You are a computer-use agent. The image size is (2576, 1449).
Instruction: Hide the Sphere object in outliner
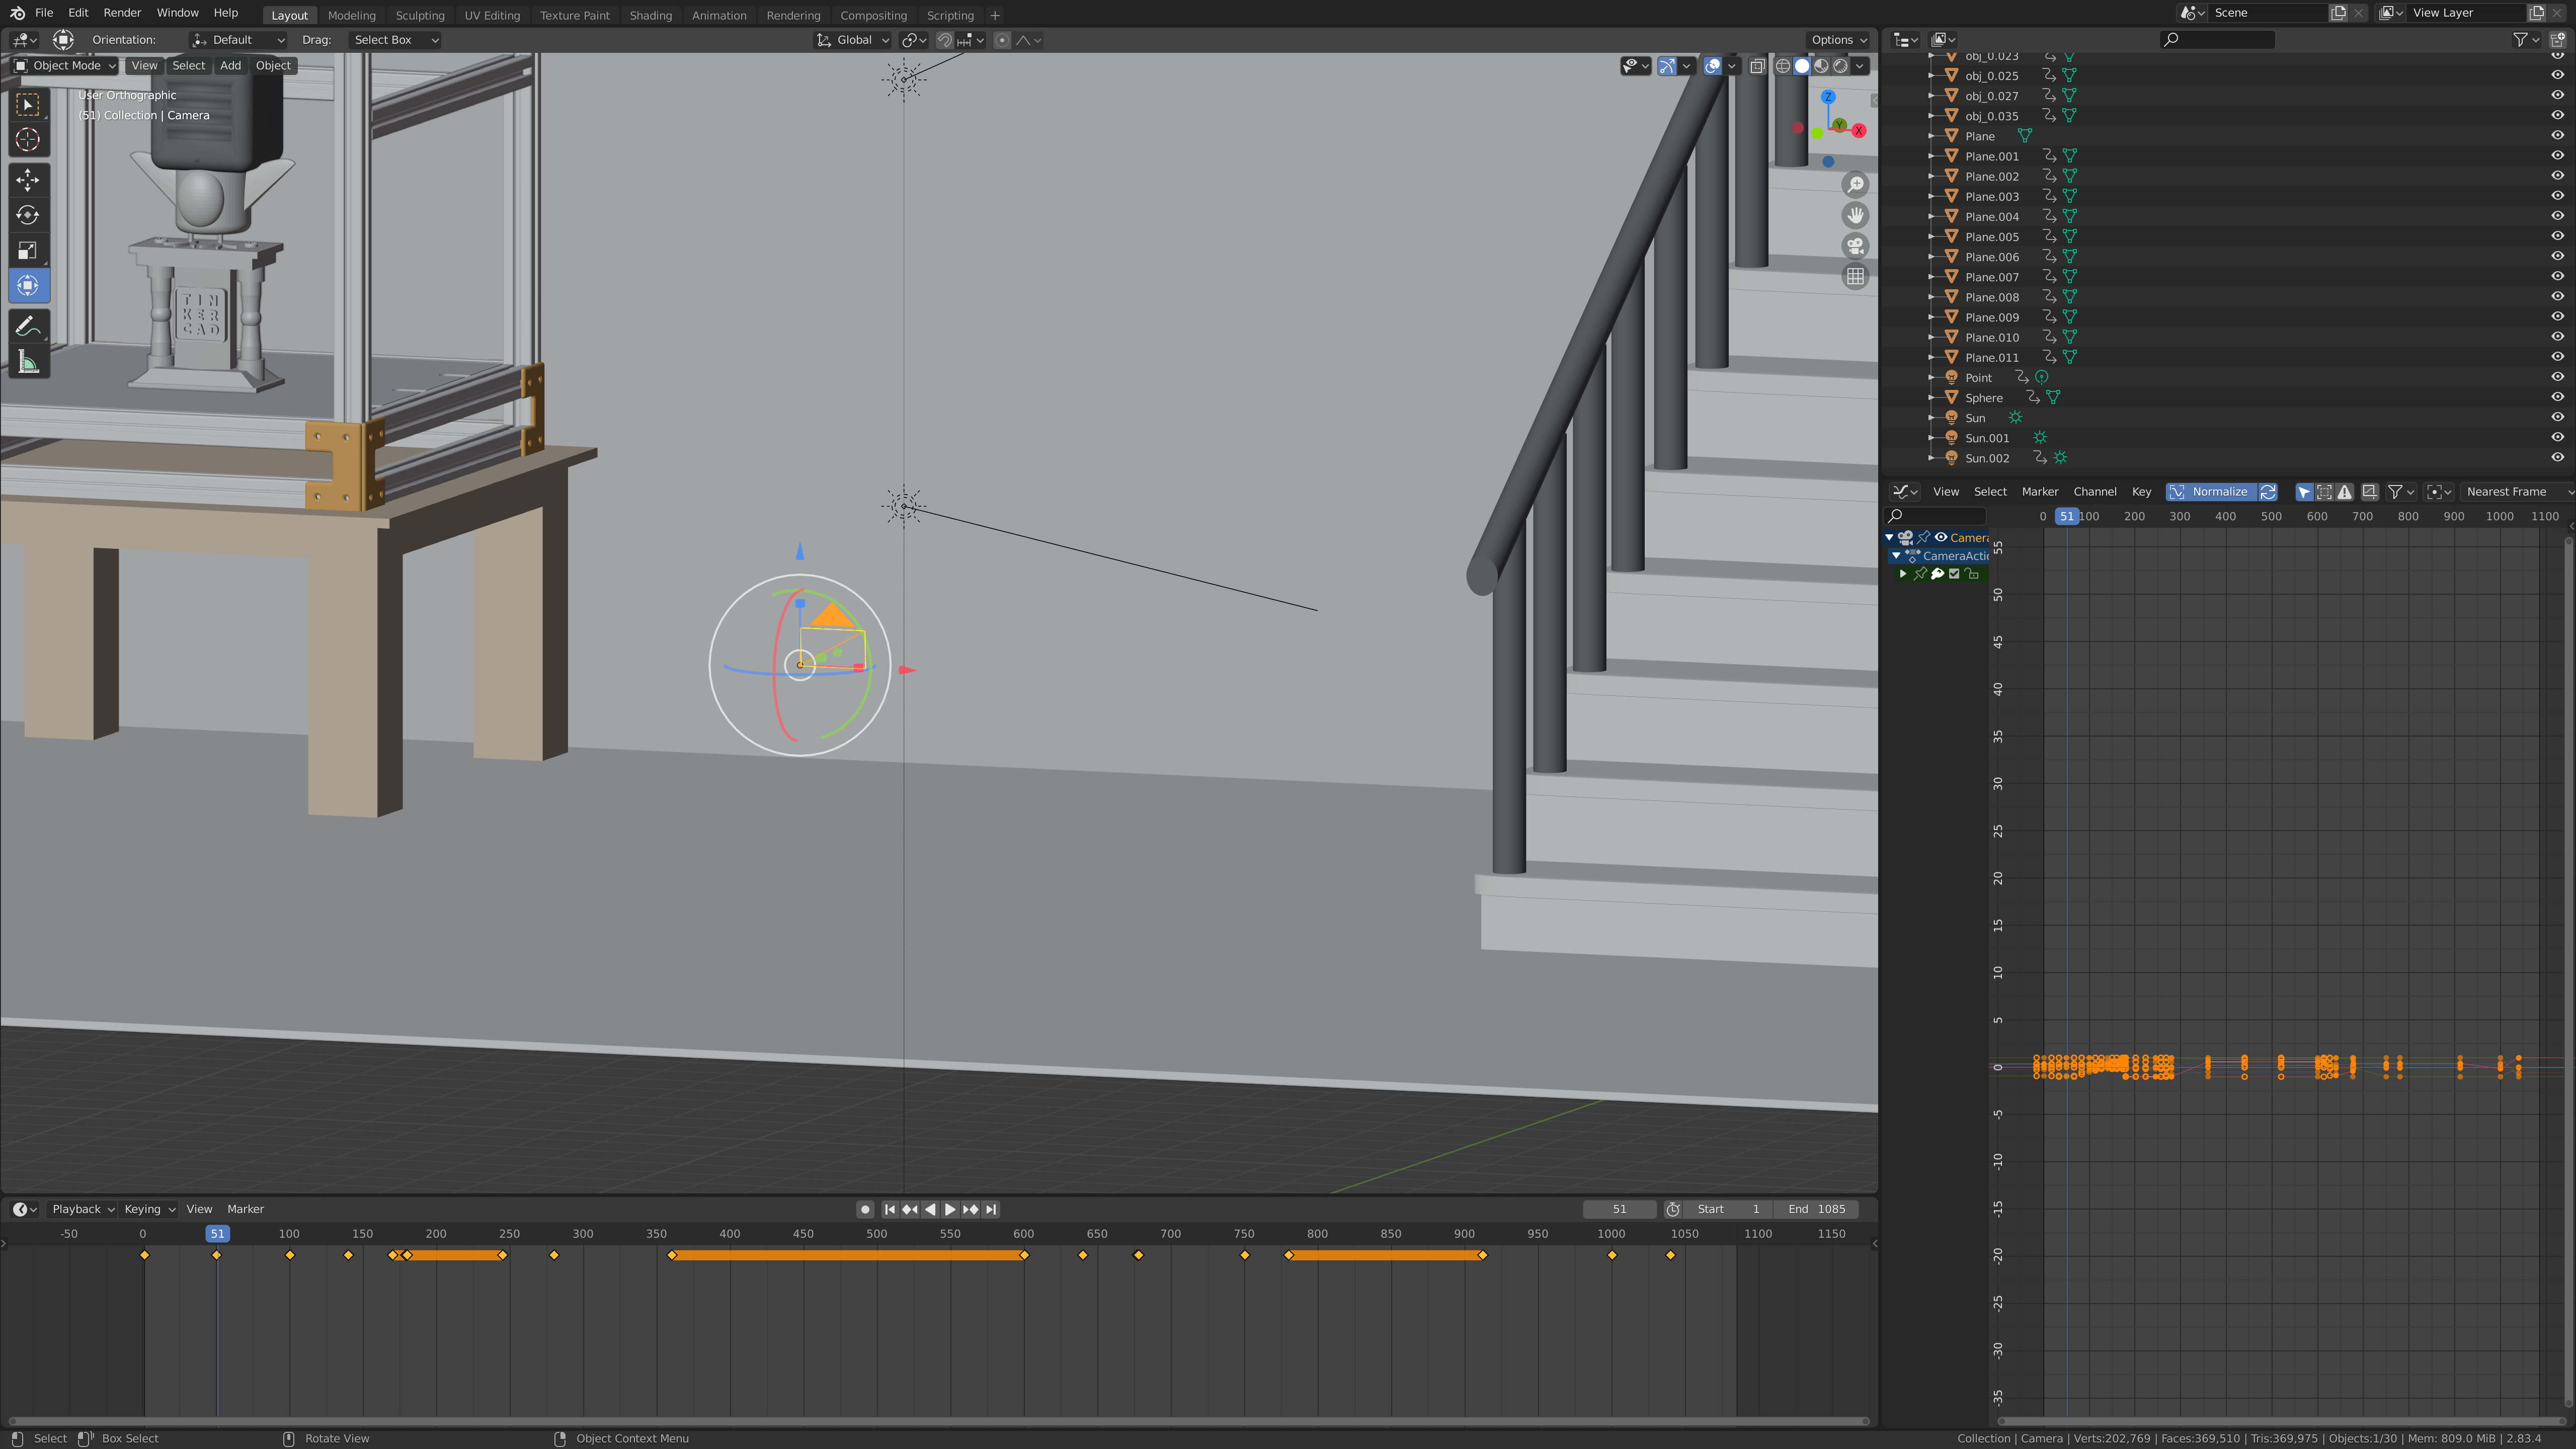click(x=2556, y=398)
